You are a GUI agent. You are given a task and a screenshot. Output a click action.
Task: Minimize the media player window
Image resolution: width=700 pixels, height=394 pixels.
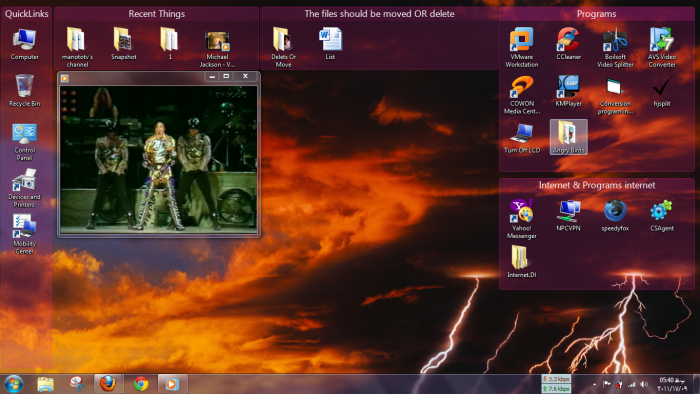pos(212,76)
